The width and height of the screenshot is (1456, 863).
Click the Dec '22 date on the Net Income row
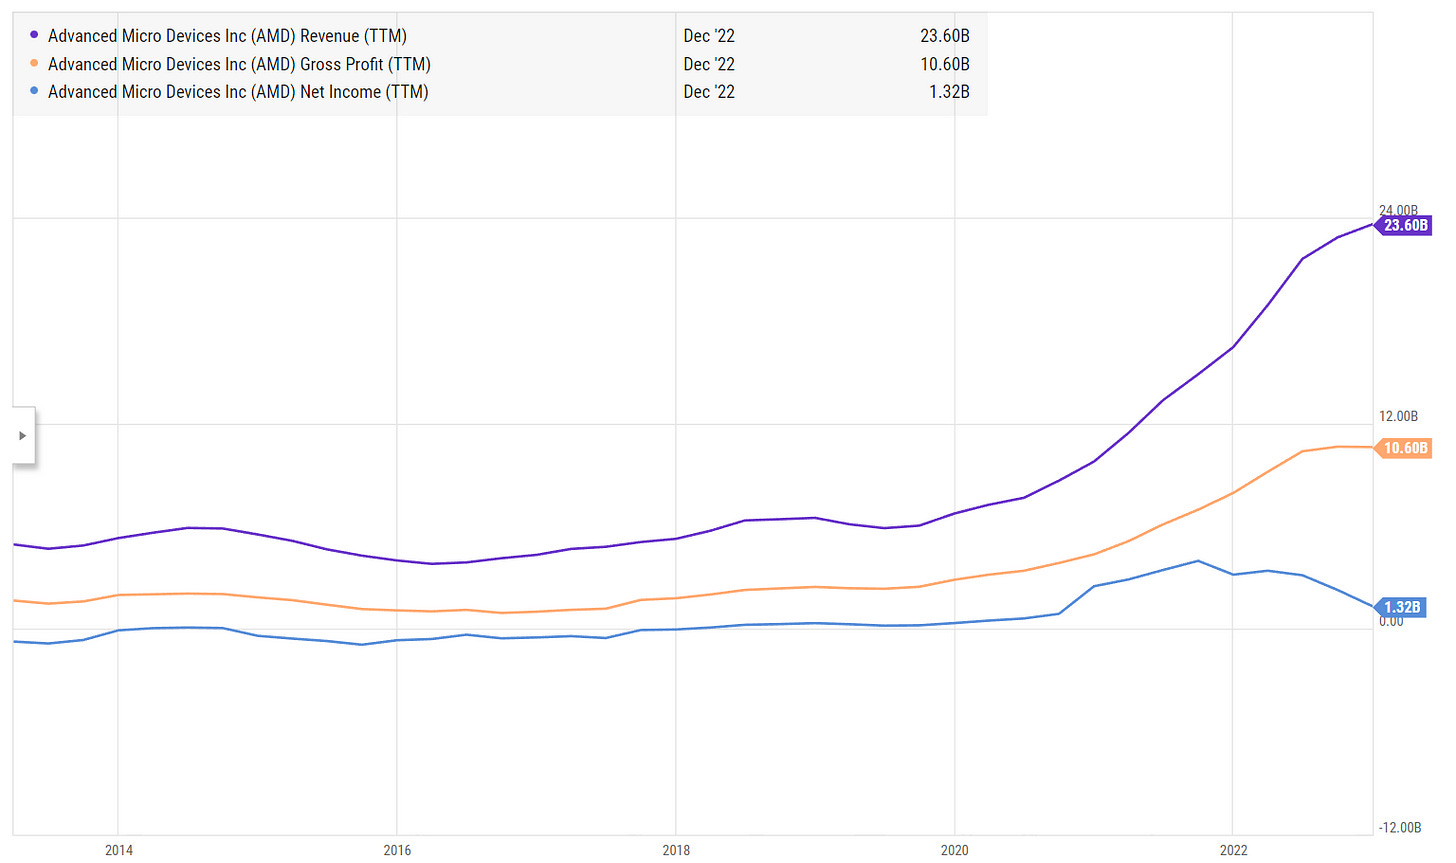click(709, 92)
